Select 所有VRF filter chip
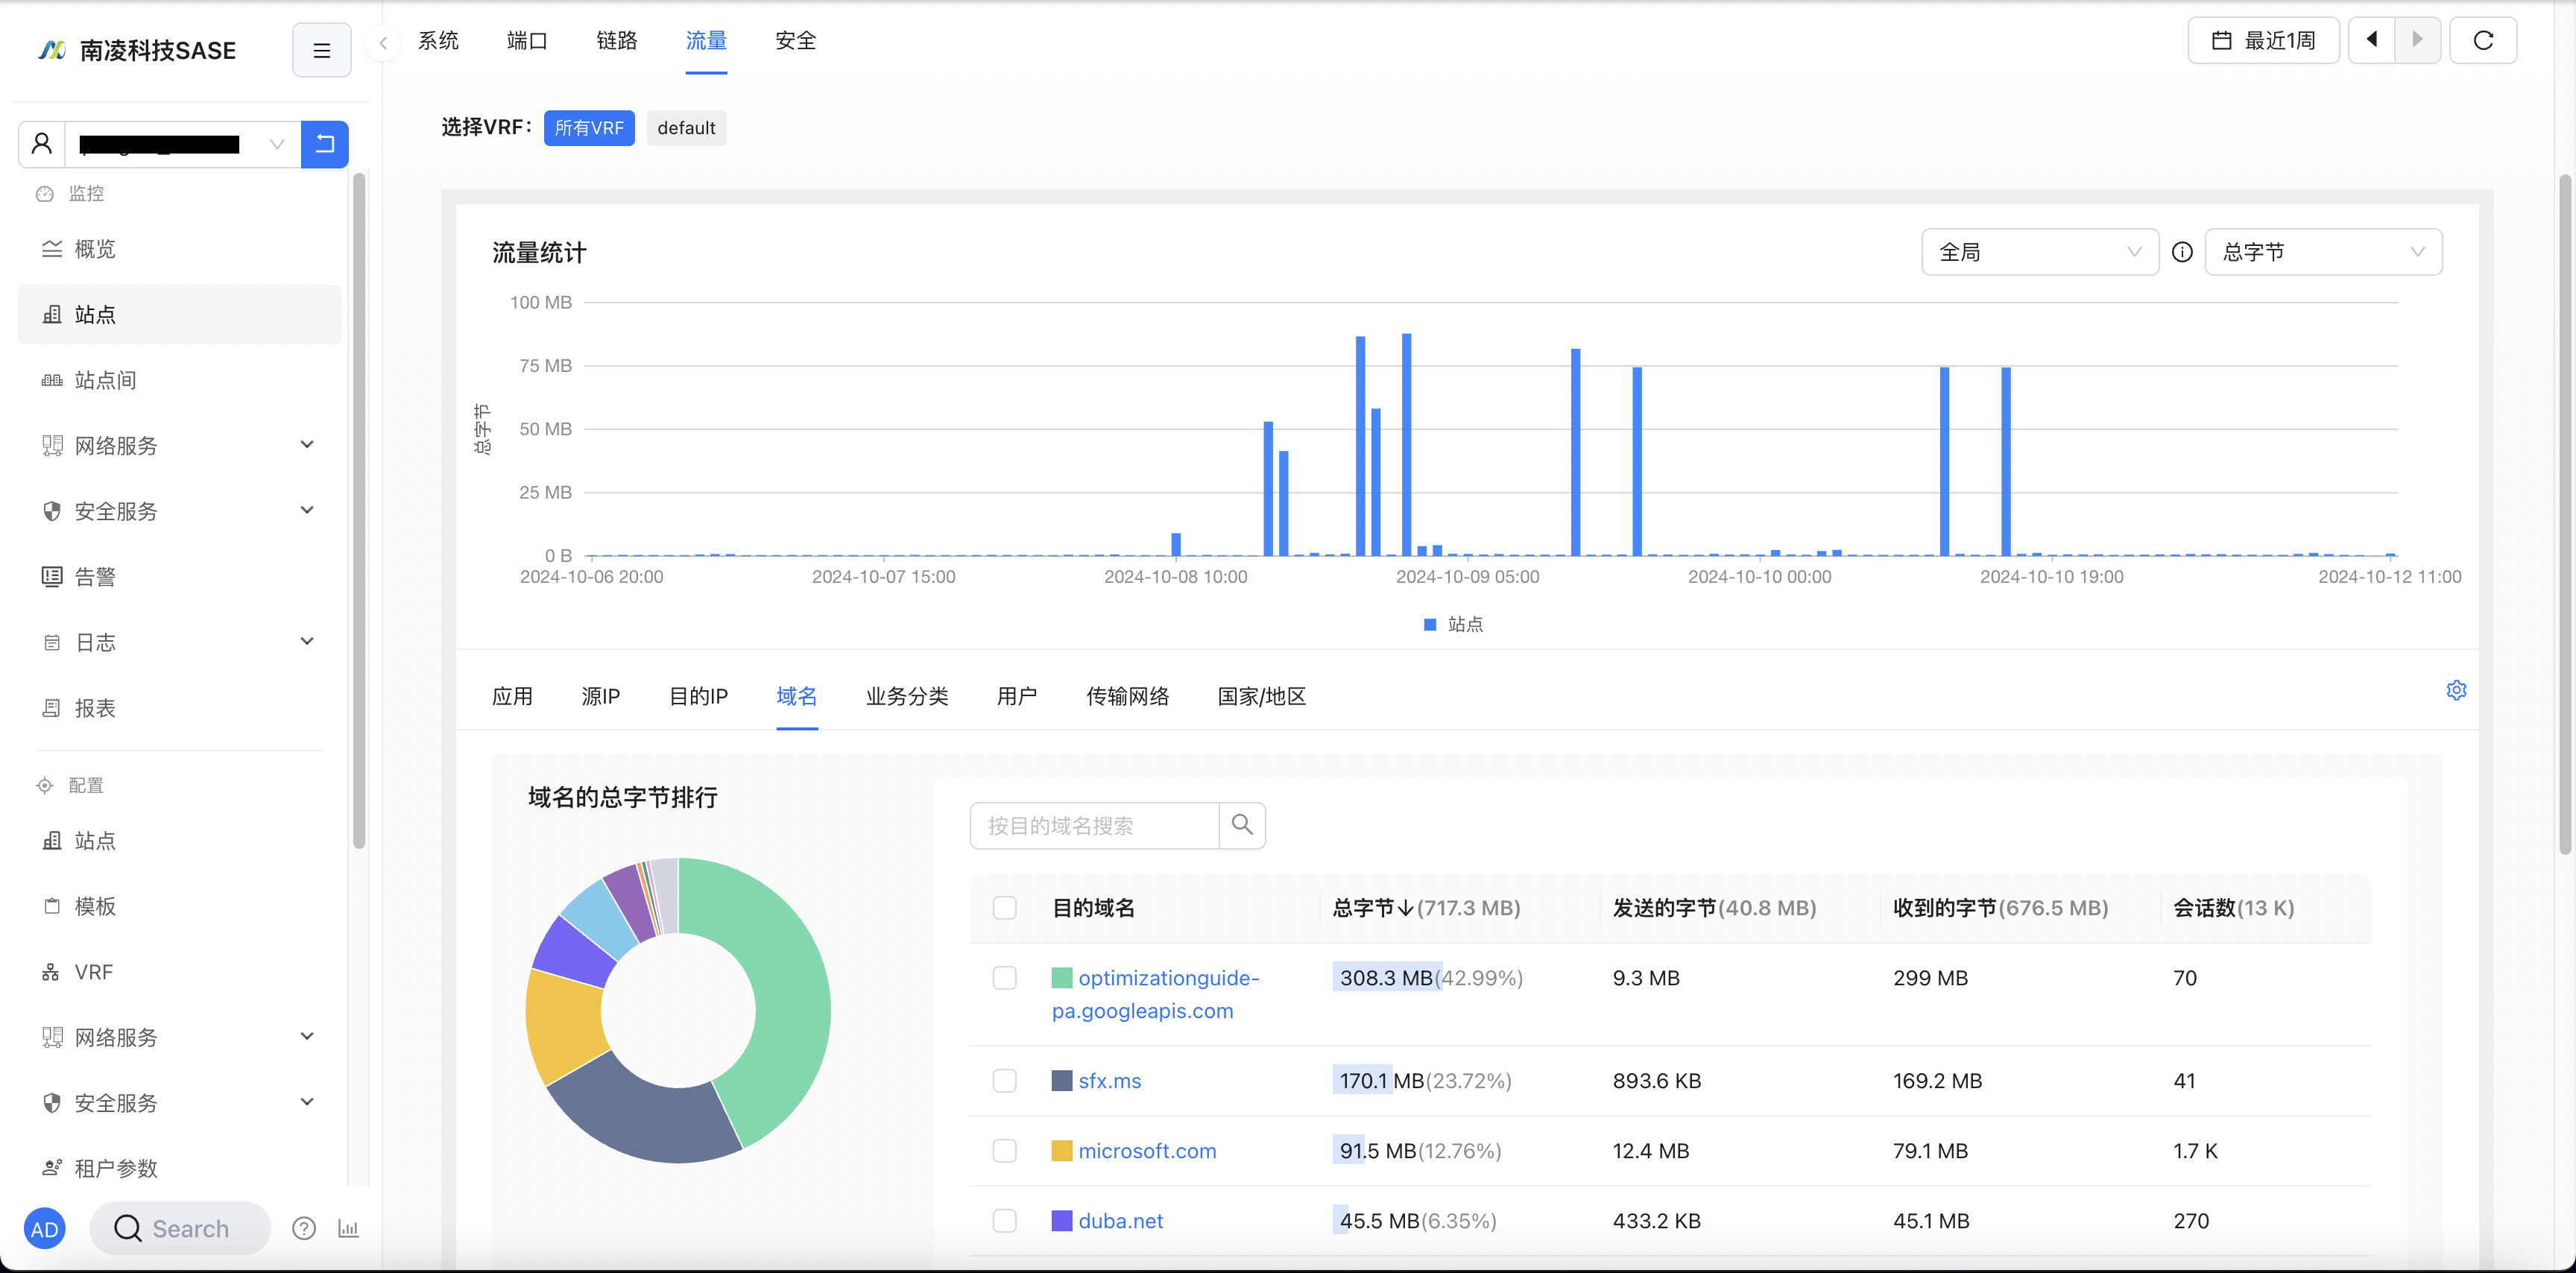Image resolution: width=2576 pixels, height=1273 pixels. [x=589, y=128]
